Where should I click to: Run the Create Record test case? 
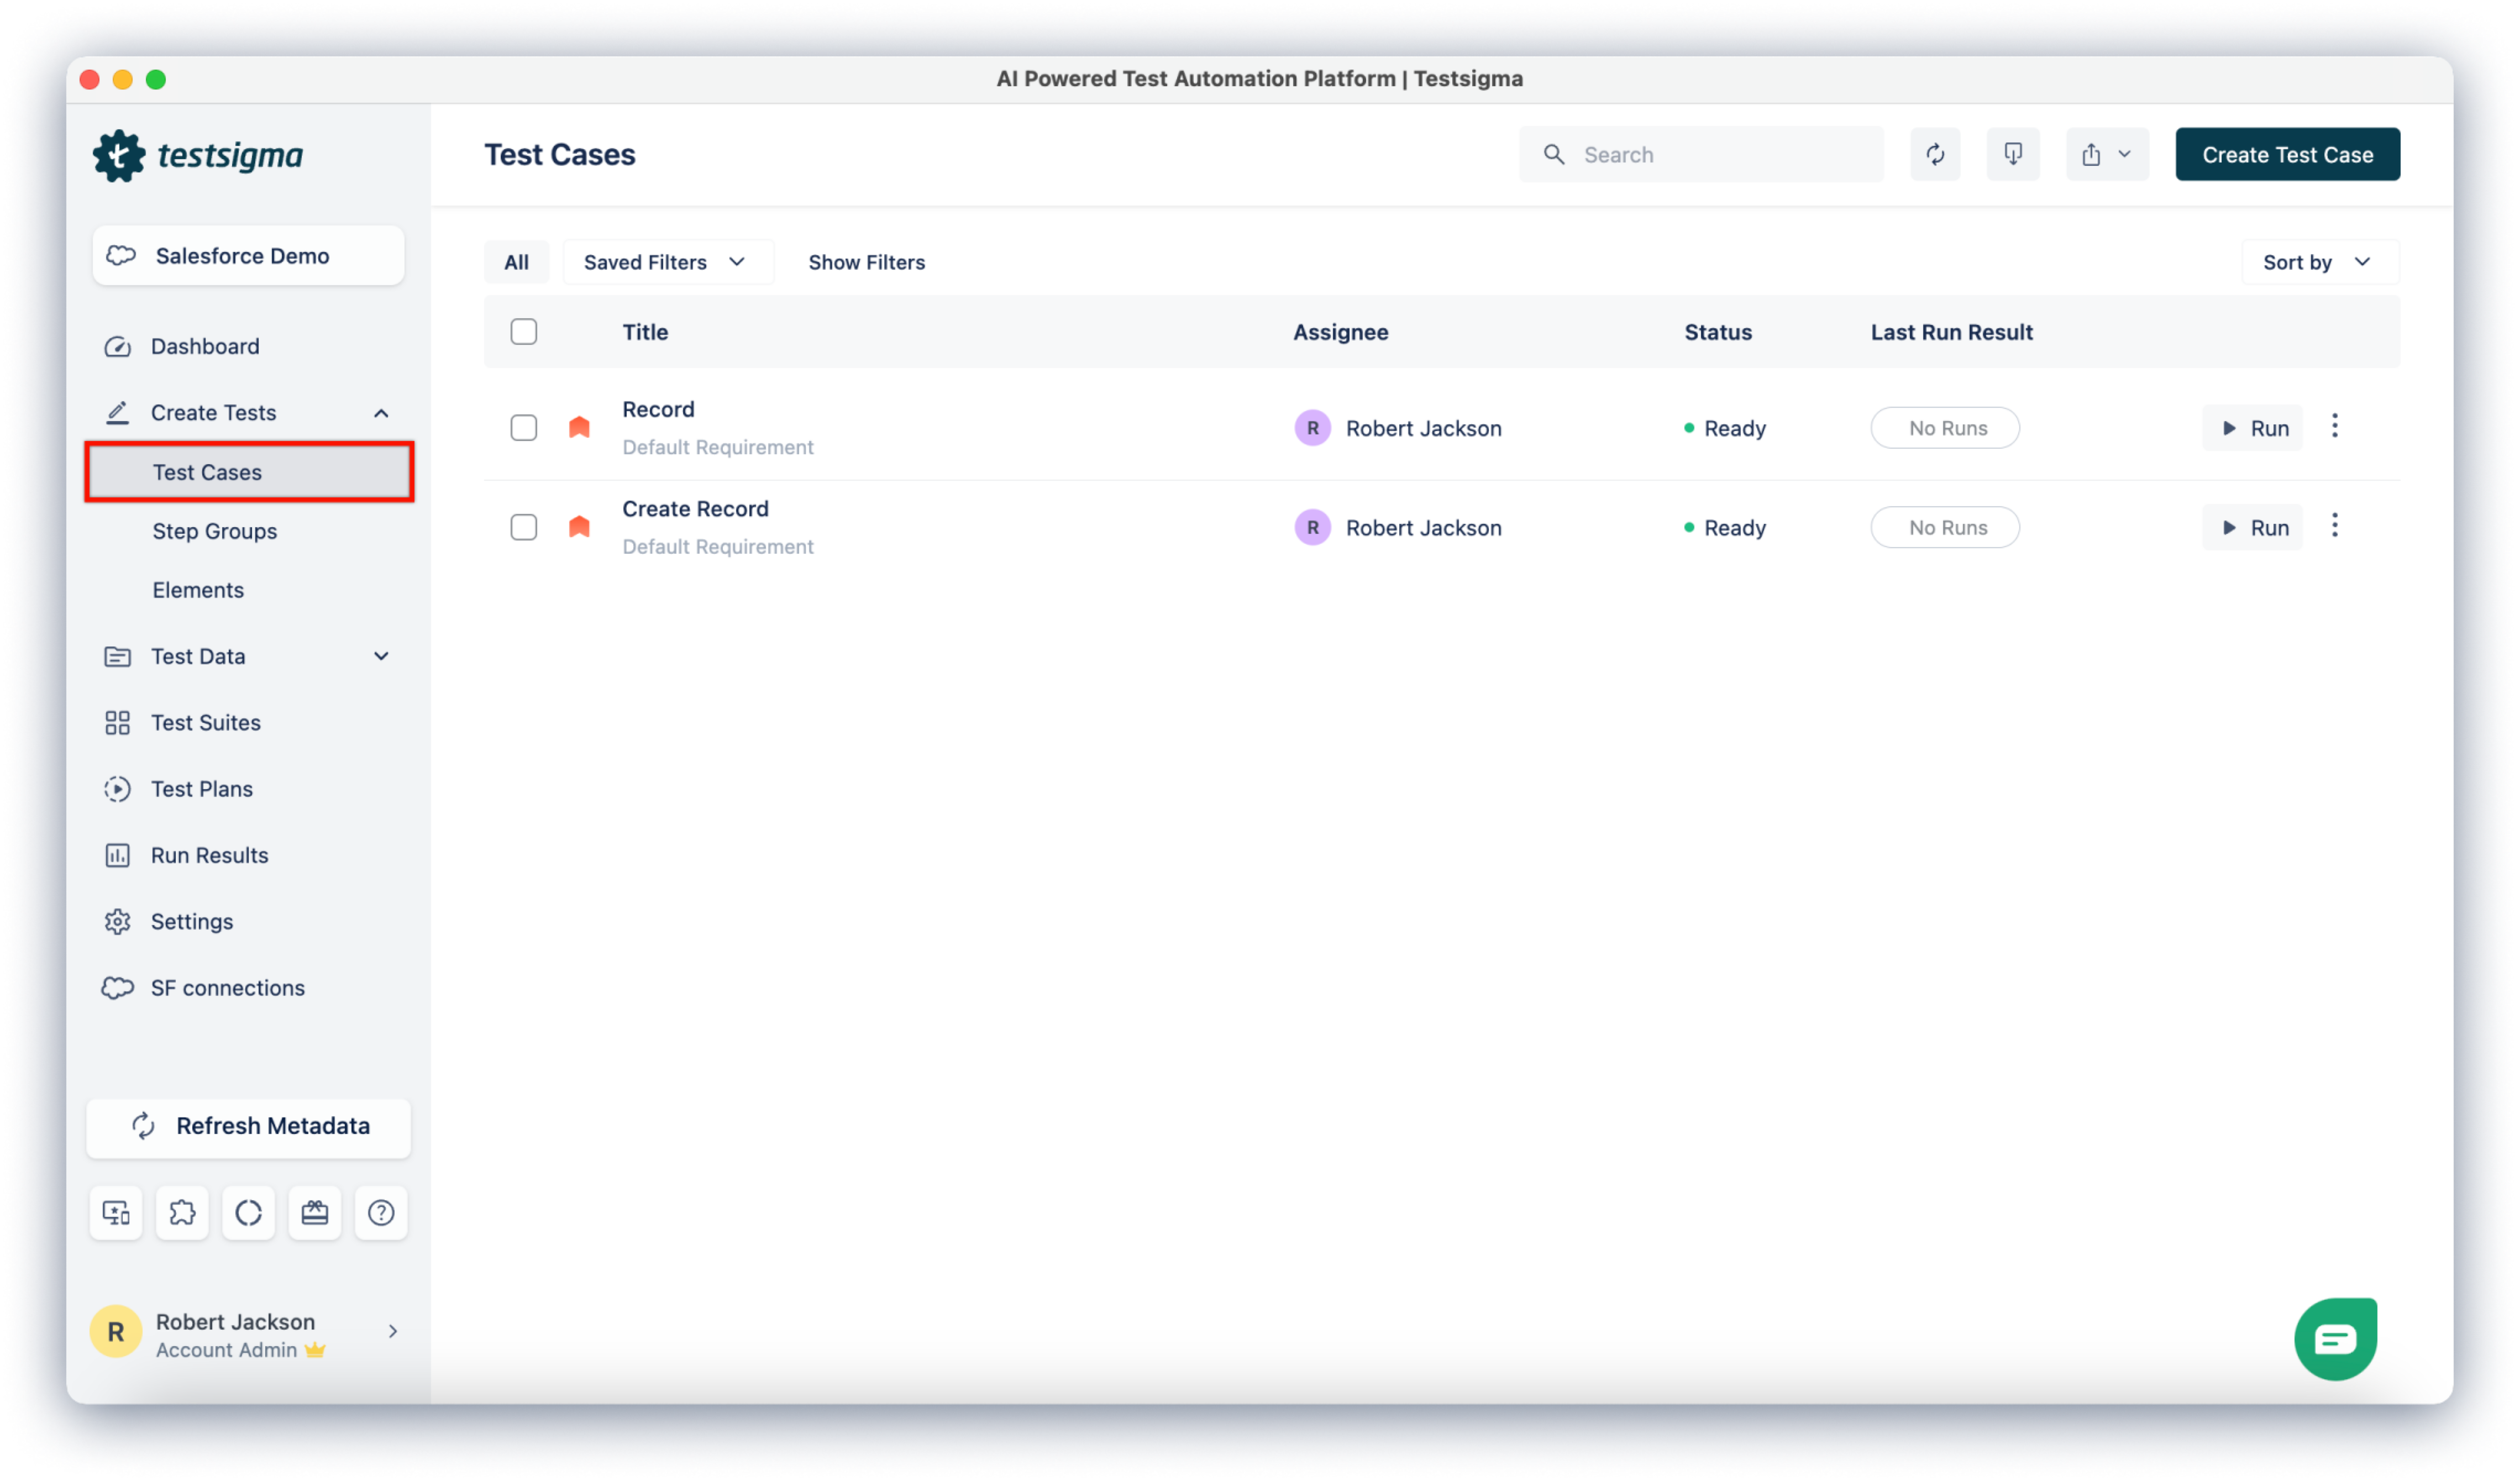click(x=2252, y=527)
